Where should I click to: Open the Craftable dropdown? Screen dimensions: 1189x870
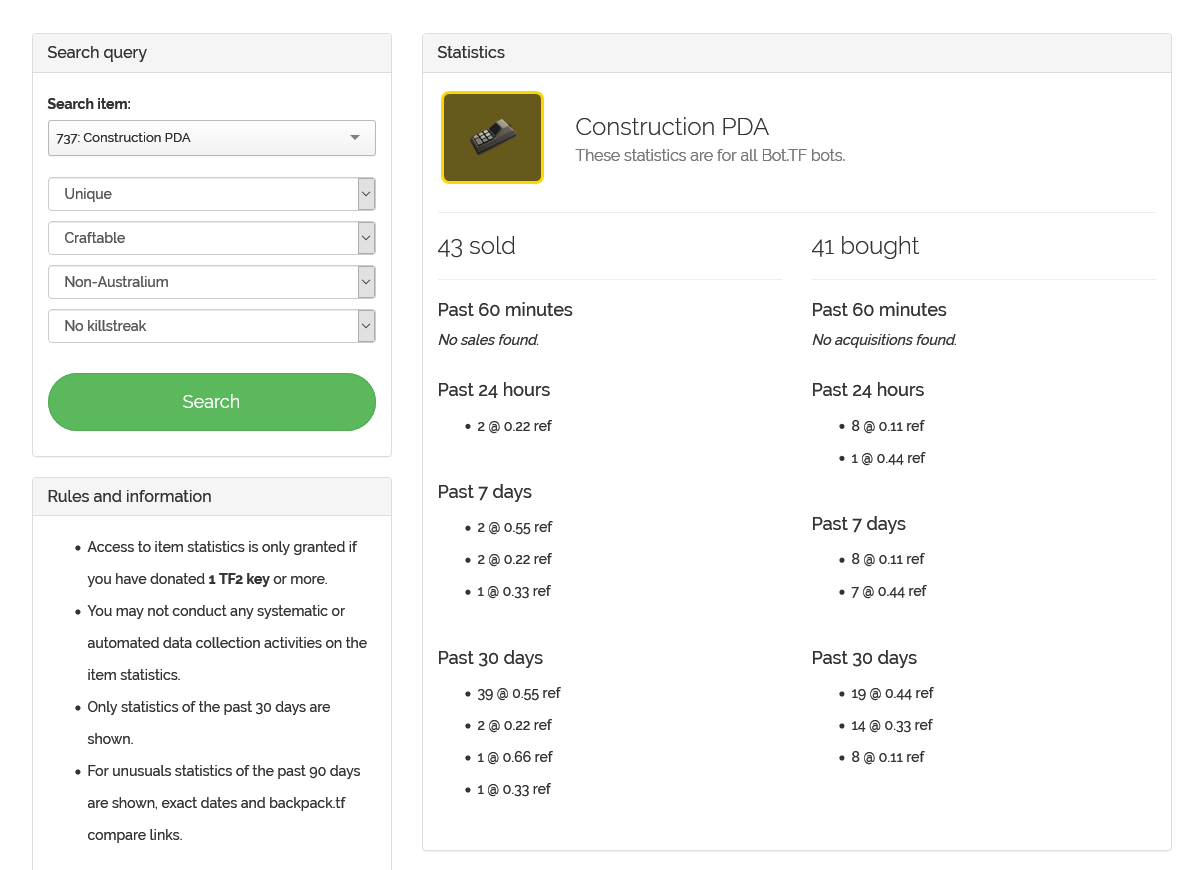tap(366, 238)
